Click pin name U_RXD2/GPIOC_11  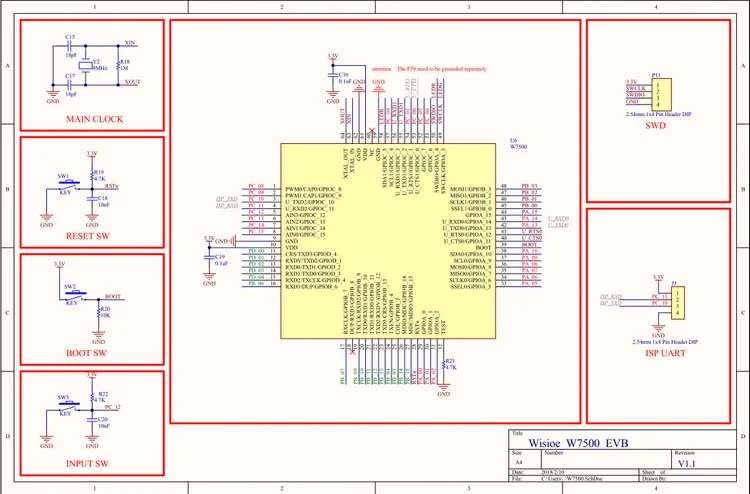tap(309, 209)
